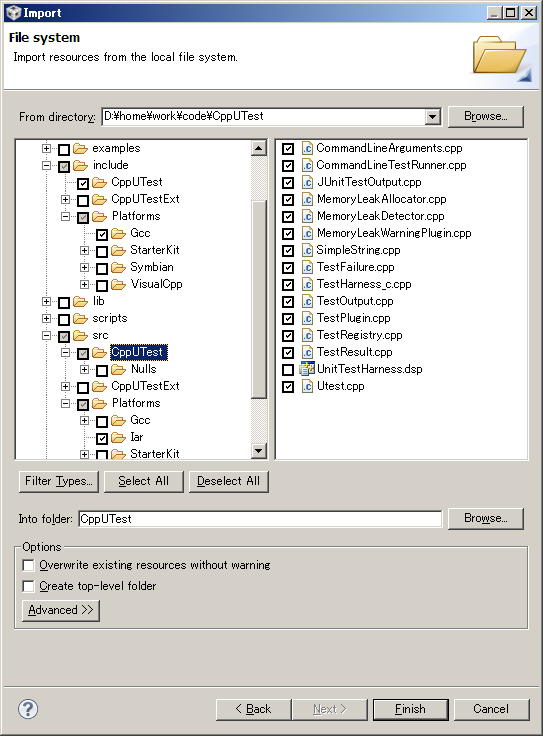Open the help question mark icon

click(x=28, y=709)
